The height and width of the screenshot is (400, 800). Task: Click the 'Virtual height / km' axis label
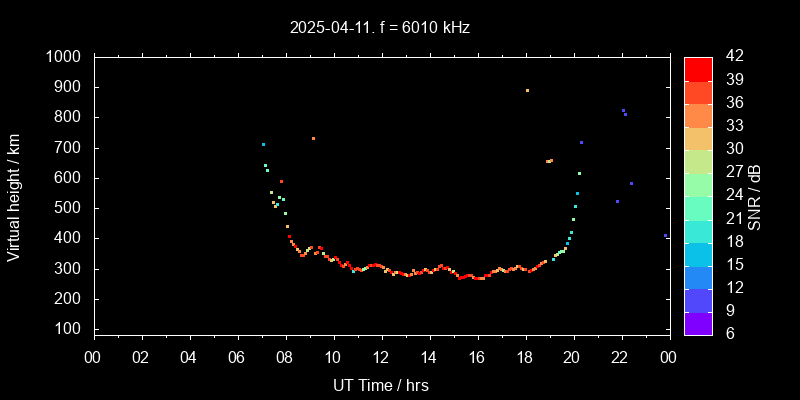[x=14, y=196]
